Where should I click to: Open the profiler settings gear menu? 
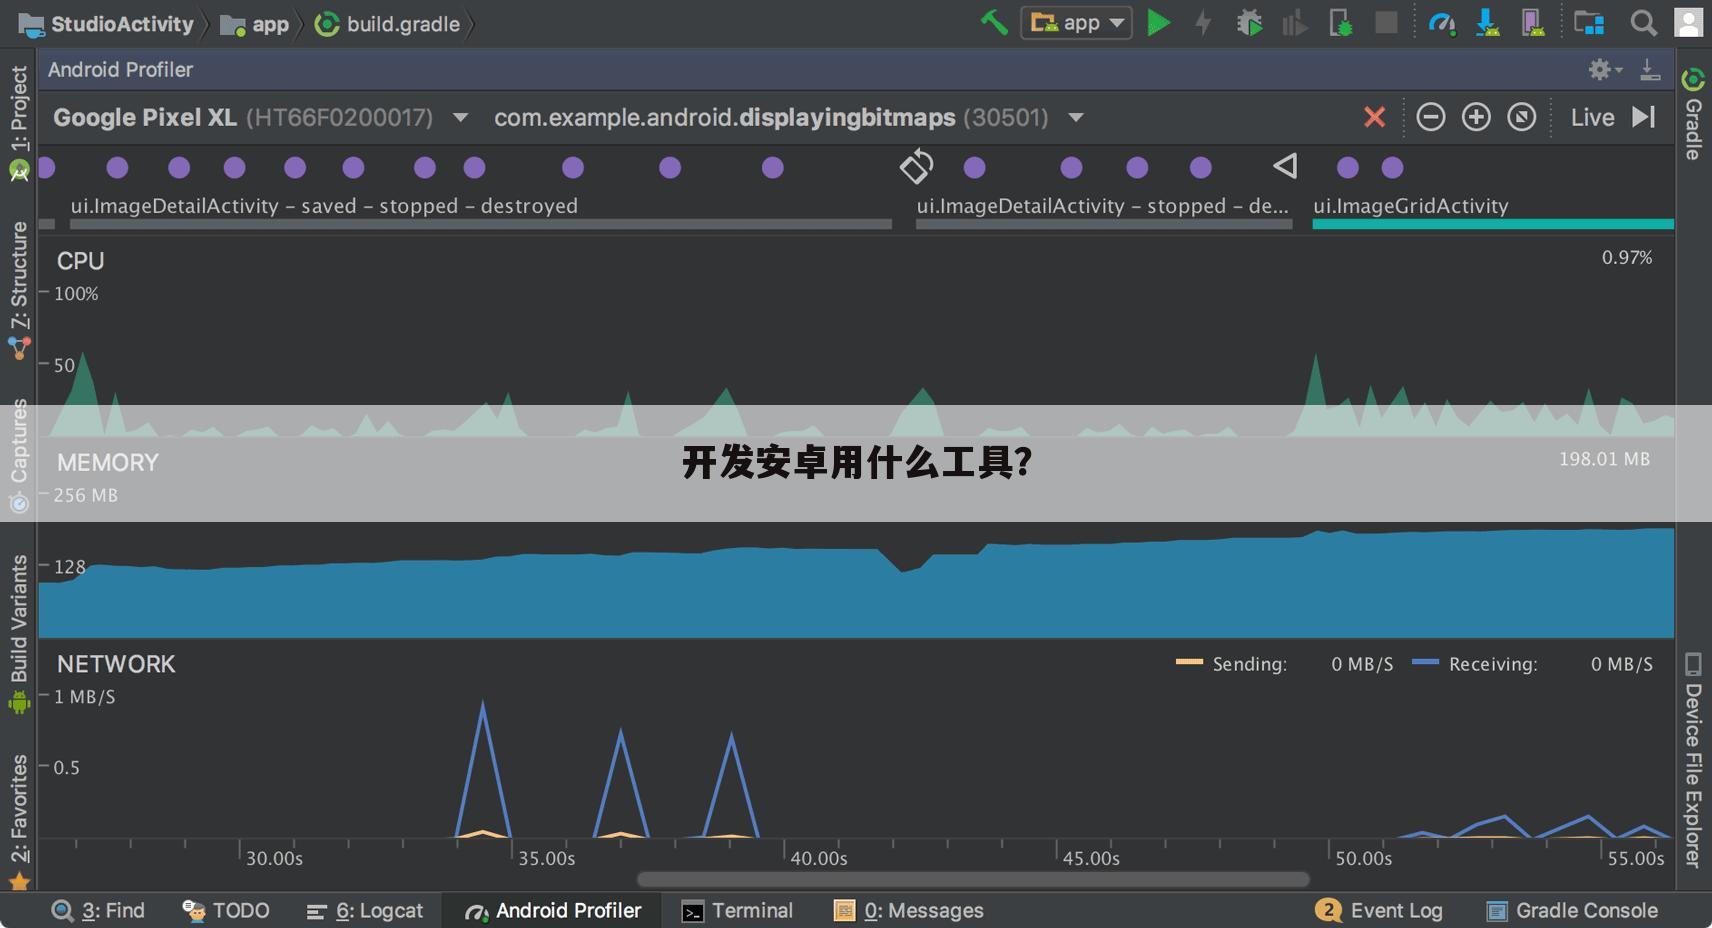point(1605,69)
